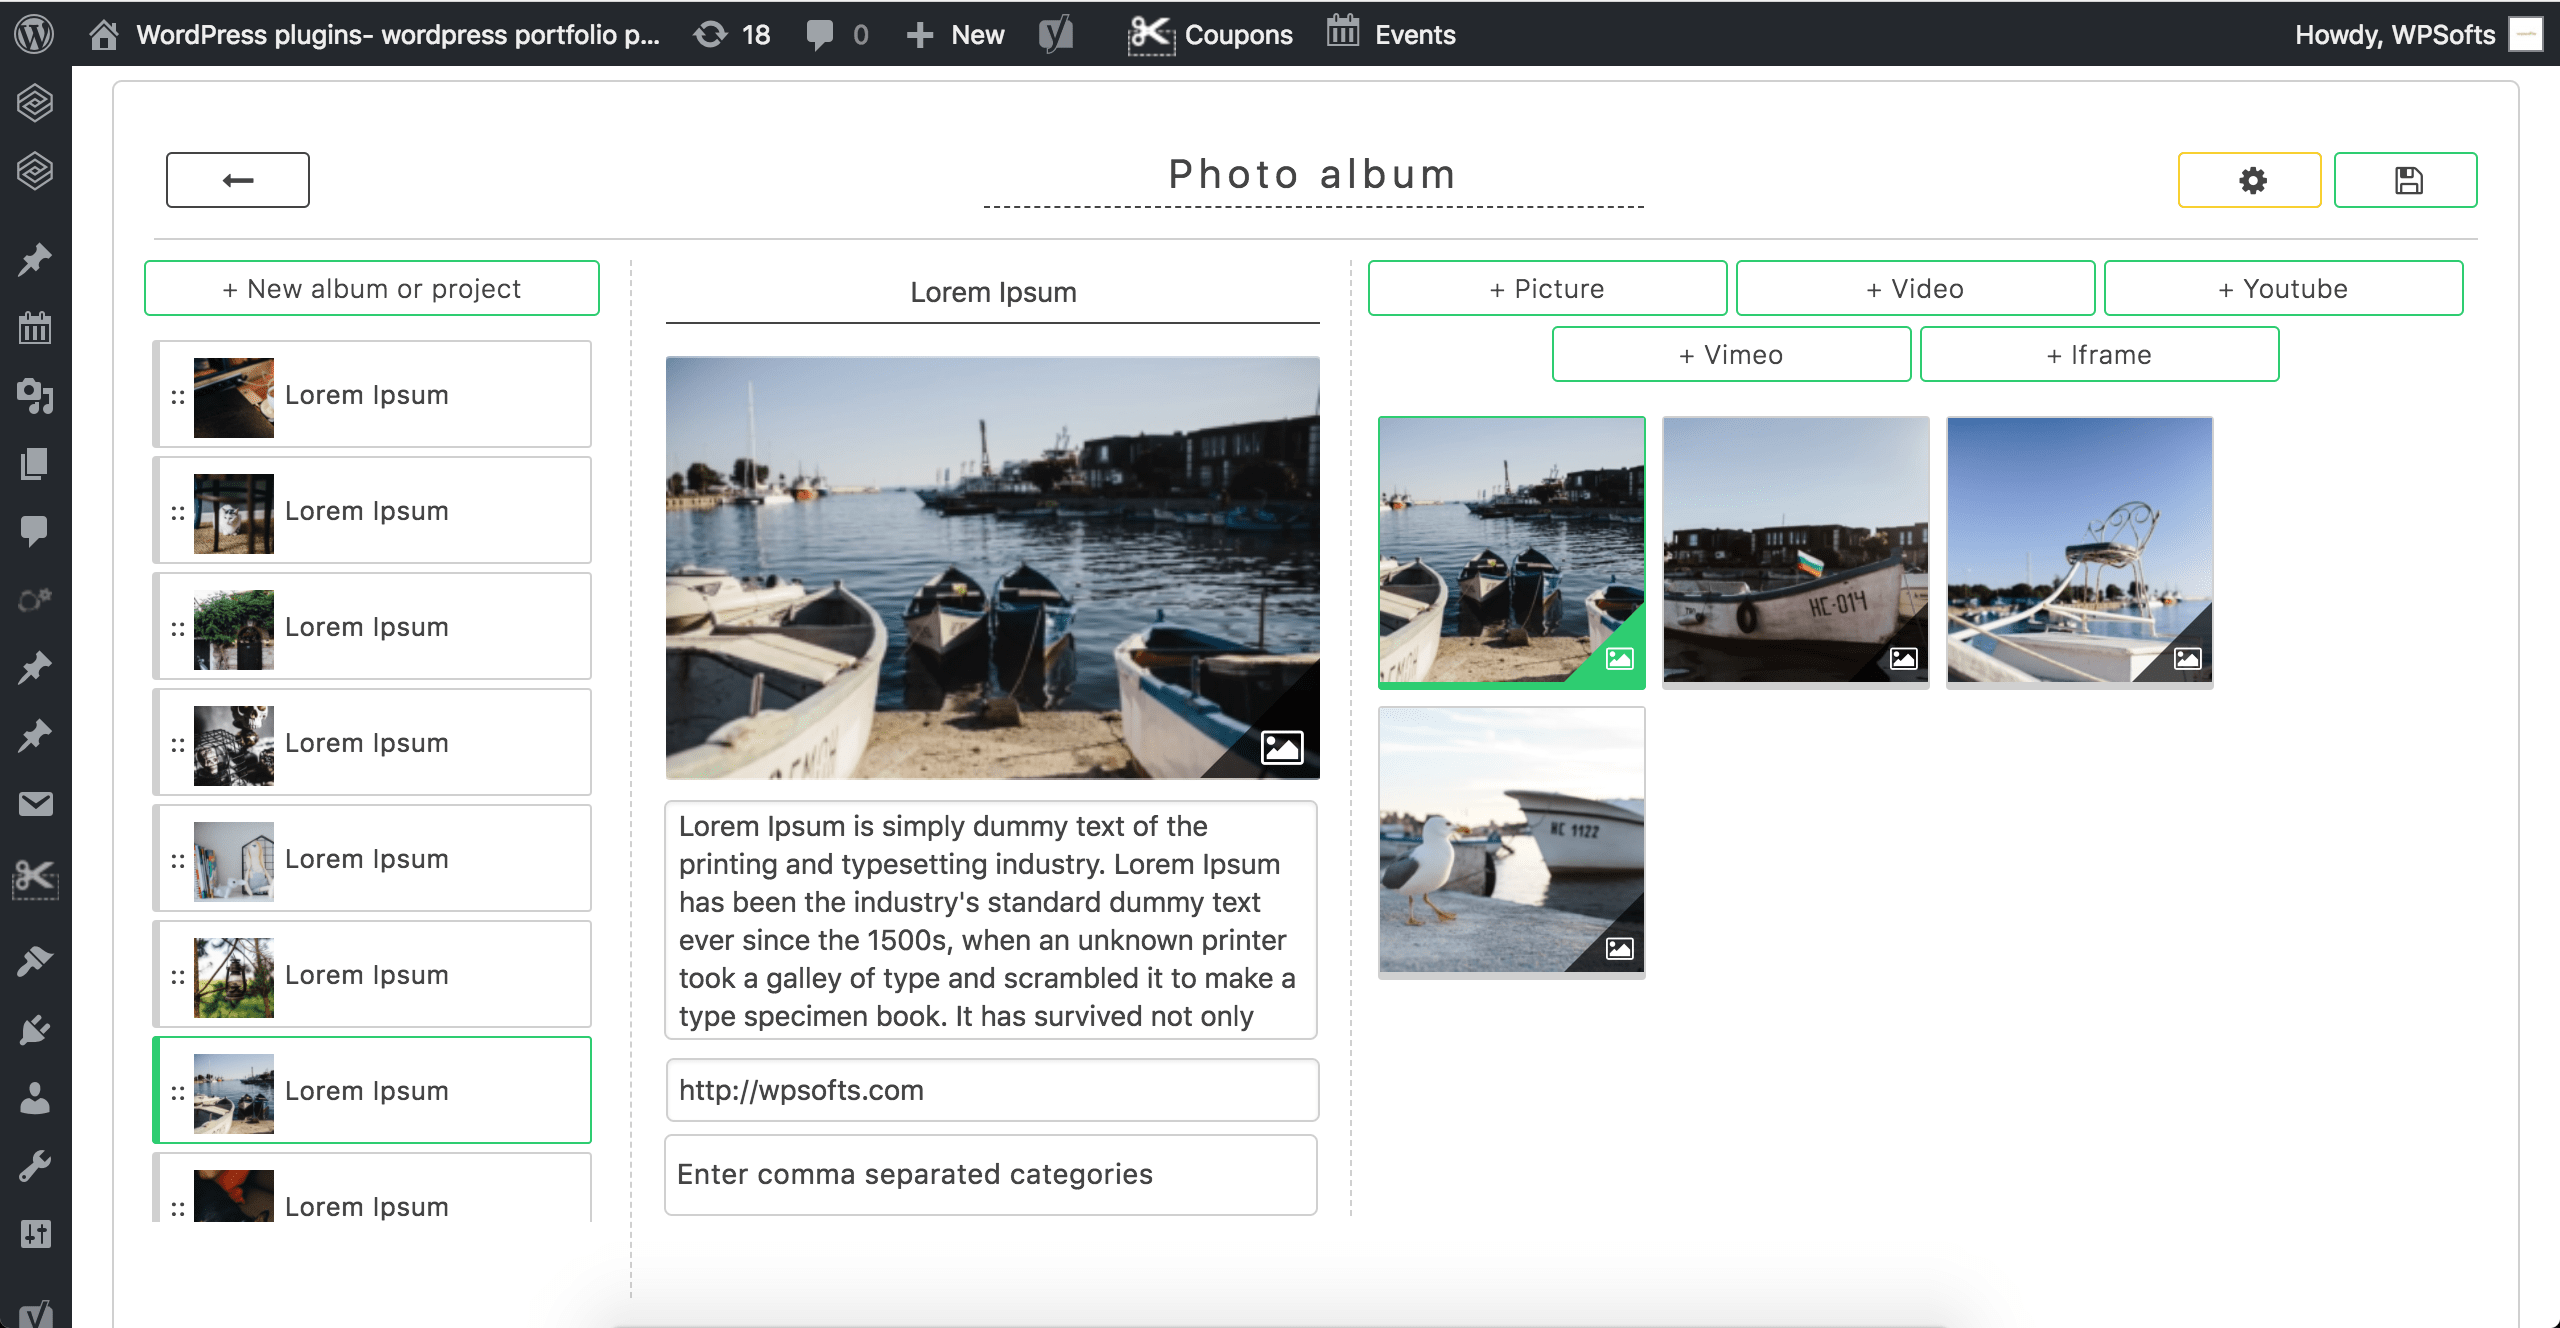The height and width of the screenshot is (1328, 2560).
Task: Click the wpsofts.com URL field
Action: pos(991,1090)
